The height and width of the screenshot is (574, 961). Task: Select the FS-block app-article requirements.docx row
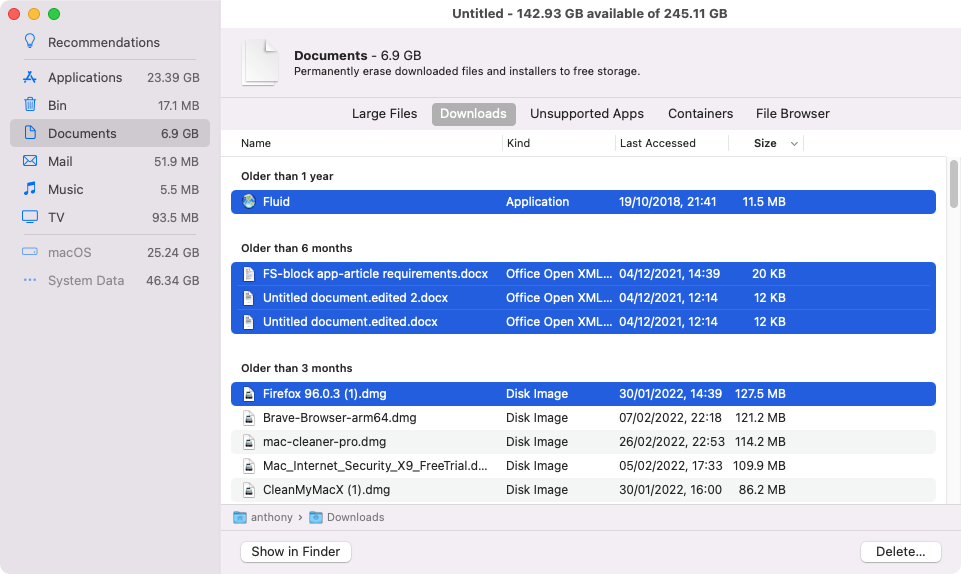(x=583, y=274)
